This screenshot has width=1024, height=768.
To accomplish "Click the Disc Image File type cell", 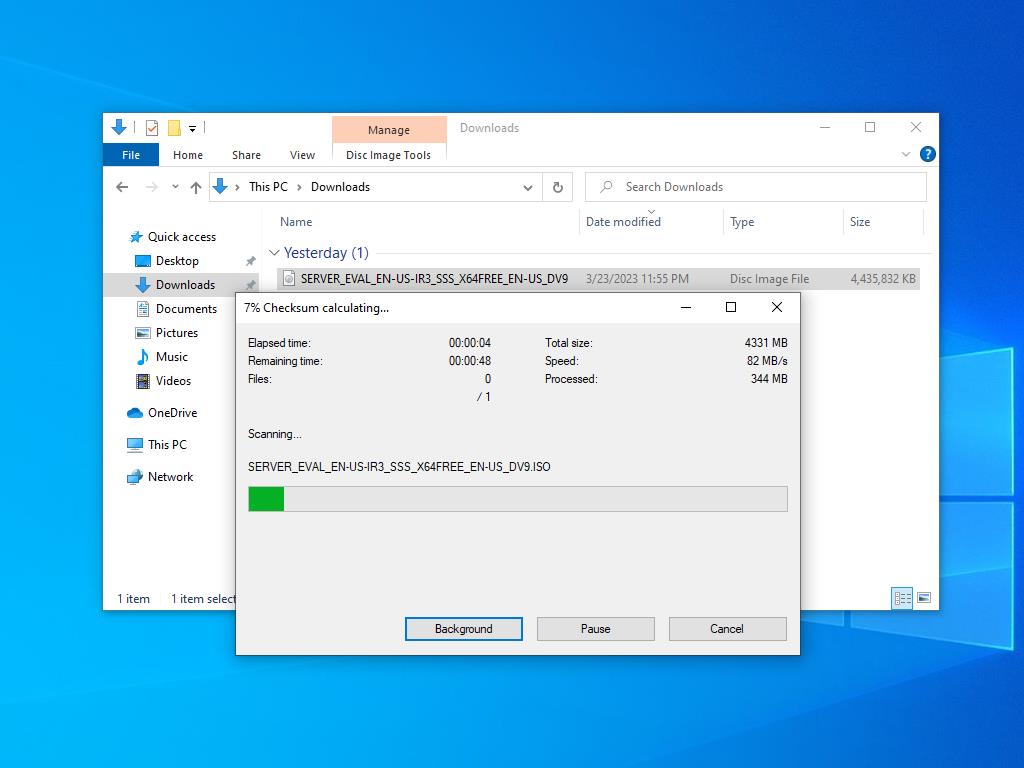I will click(769, 279).
